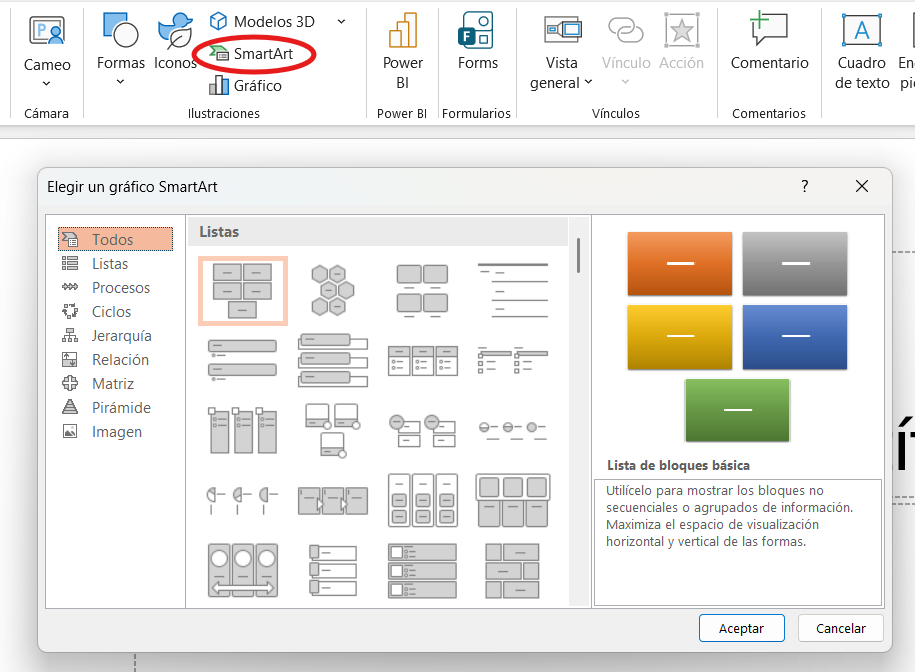Screen dimensions: 915x672
Task: Expand the Modelos 3D dropdown arrow
Action: pos(341,22)
